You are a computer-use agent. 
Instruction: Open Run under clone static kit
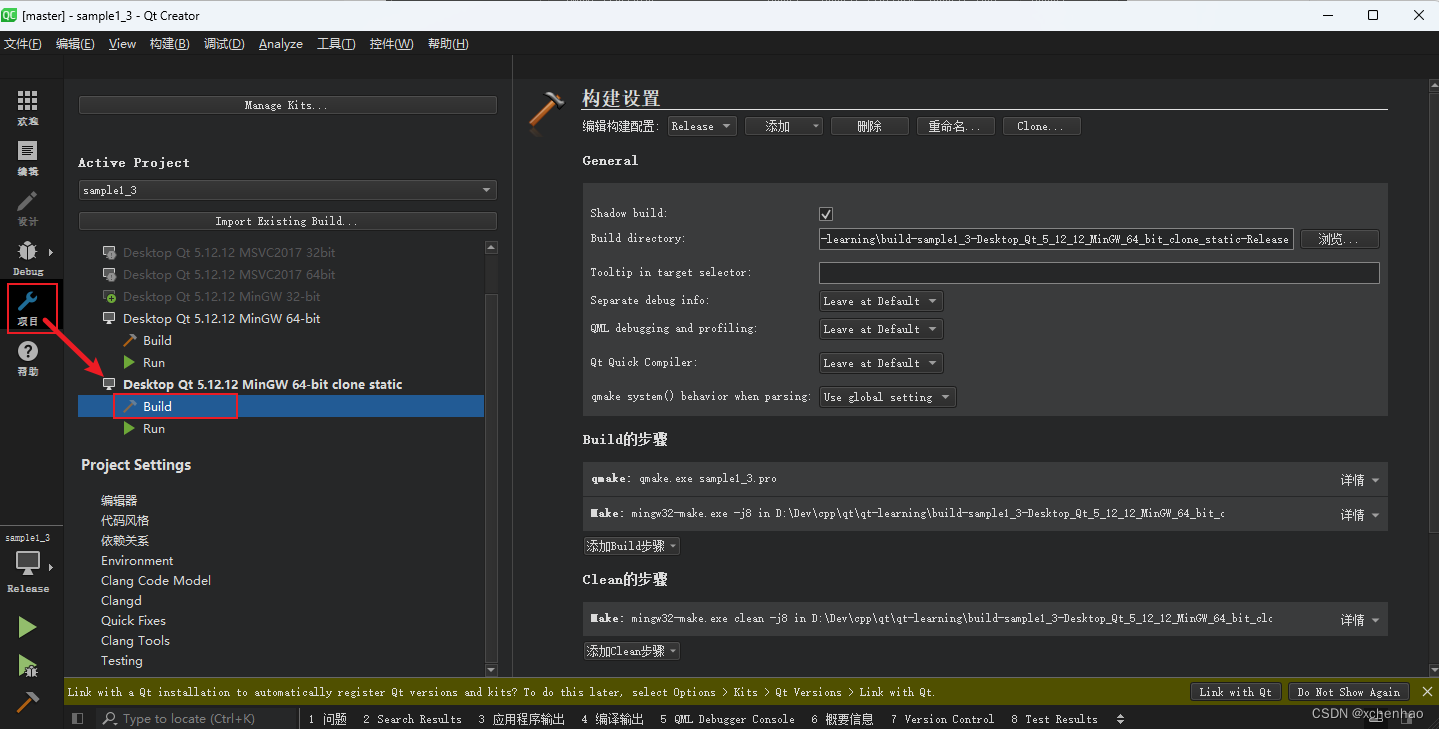coord(153,429)
